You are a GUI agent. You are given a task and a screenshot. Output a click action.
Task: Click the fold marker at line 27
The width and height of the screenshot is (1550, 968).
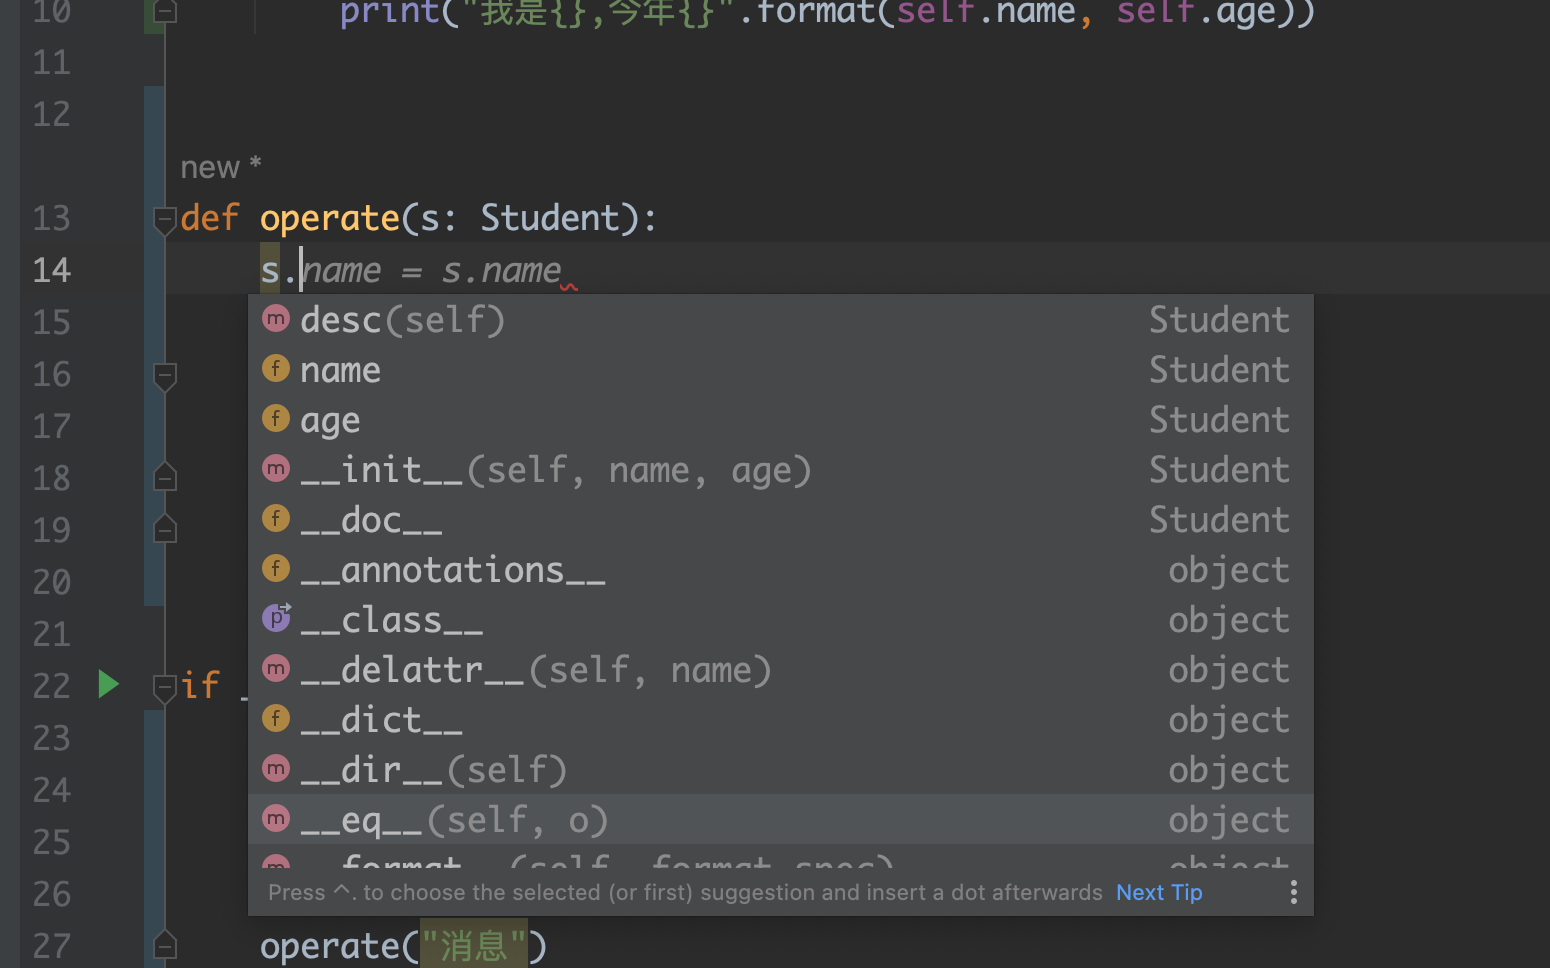[x=165, y=945]
